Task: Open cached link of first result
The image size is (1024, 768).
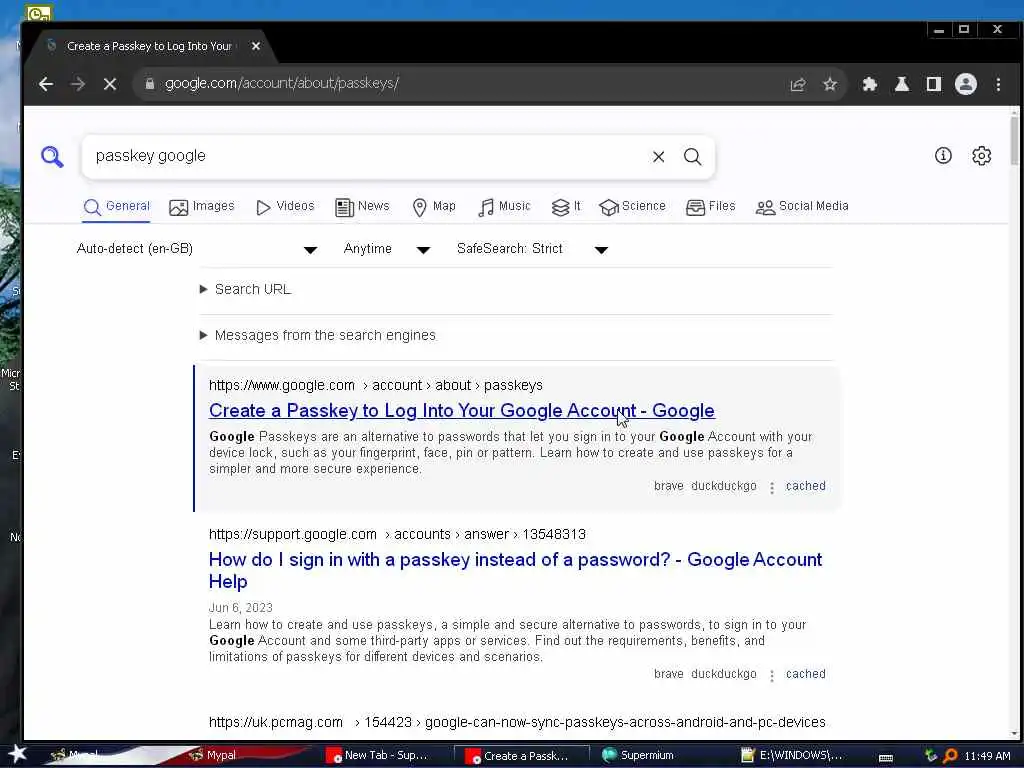Action: (805, 486)
